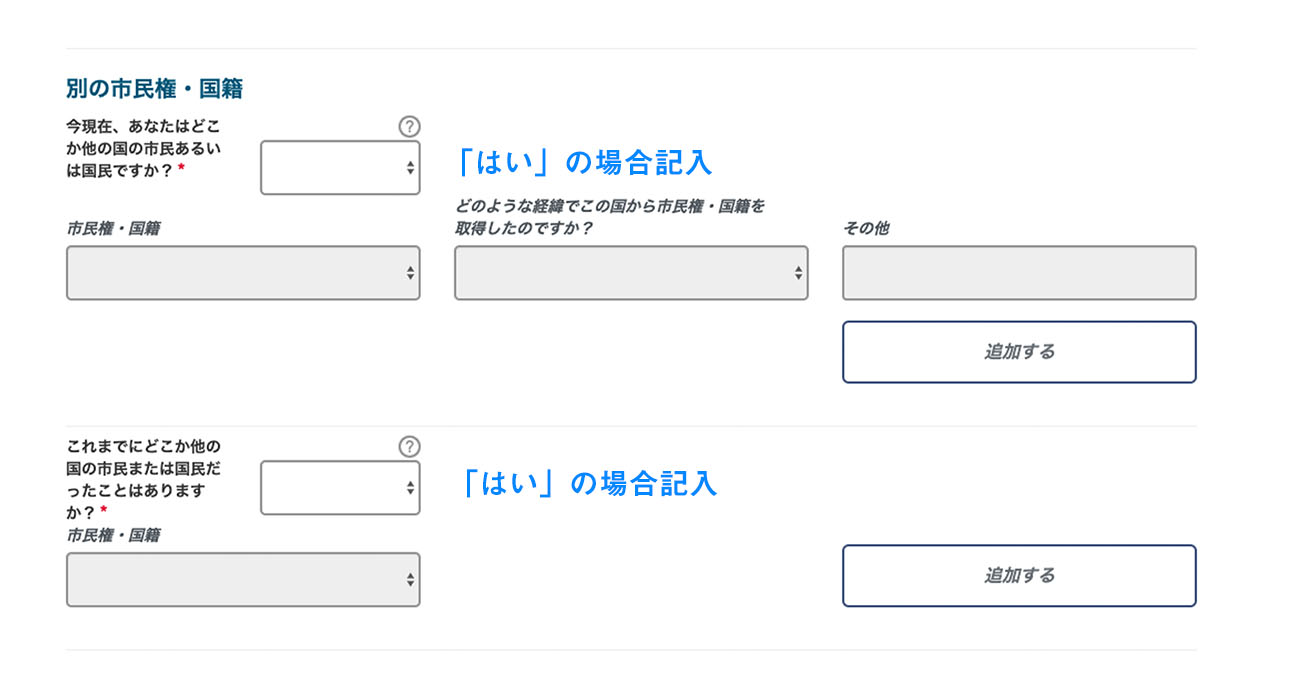Viewport: 1300px width, 700px height.
Task: Open the これまでに past citizen yes/no dropdown
Action: (x=340, y=488)
